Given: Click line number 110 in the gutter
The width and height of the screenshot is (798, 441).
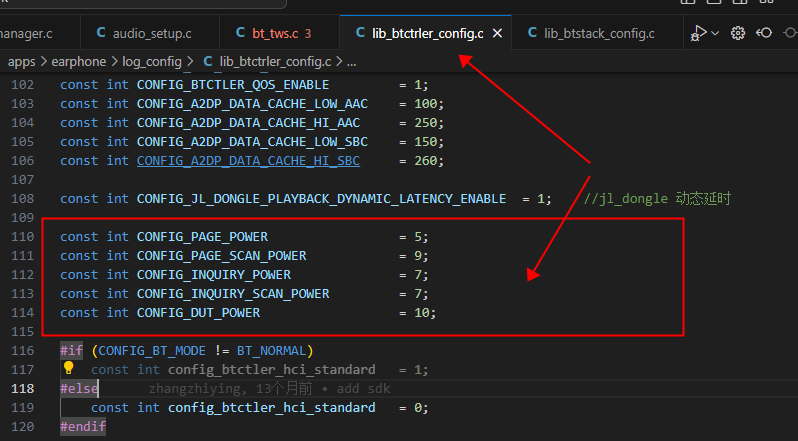Looking at the screenshot, I should tap(23, 237).
